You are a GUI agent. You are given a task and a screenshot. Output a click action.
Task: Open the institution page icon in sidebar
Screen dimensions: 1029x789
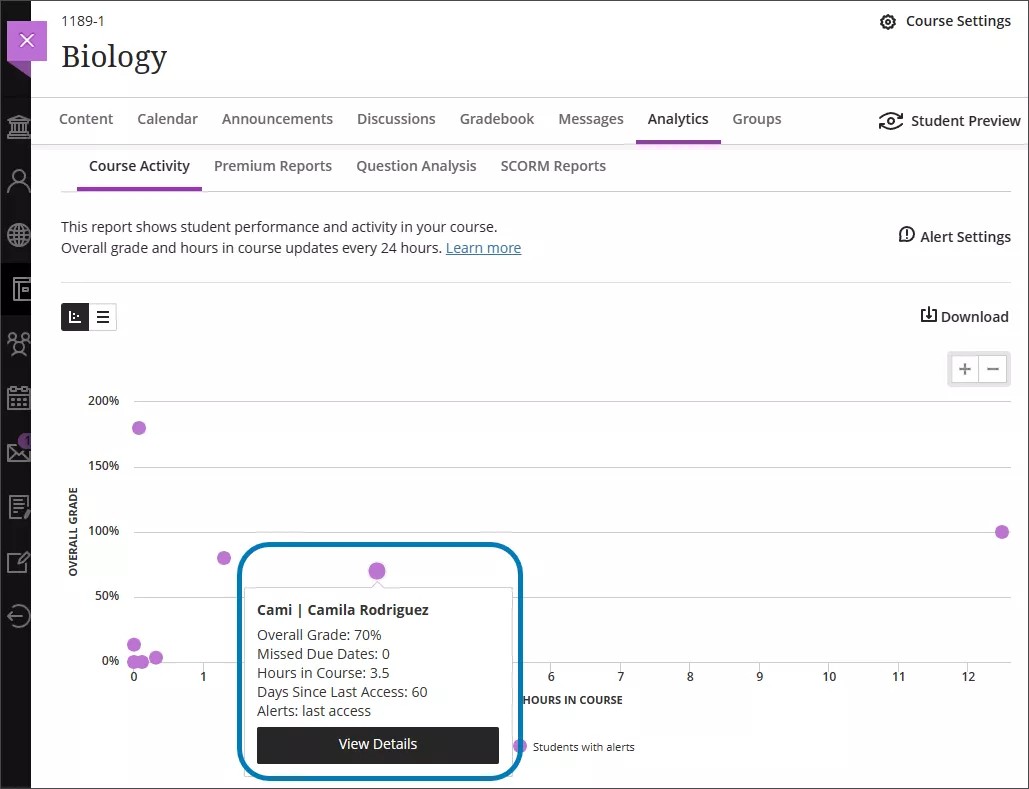(18, 127)
